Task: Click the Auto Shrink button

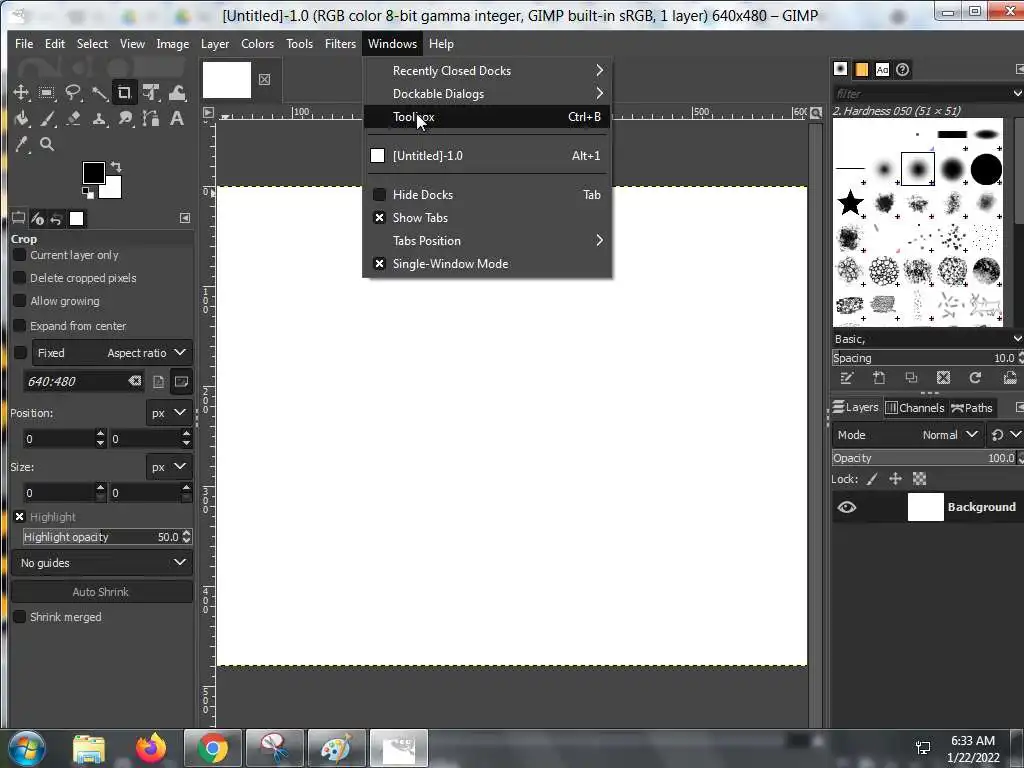Action: [x=102, y=592]
